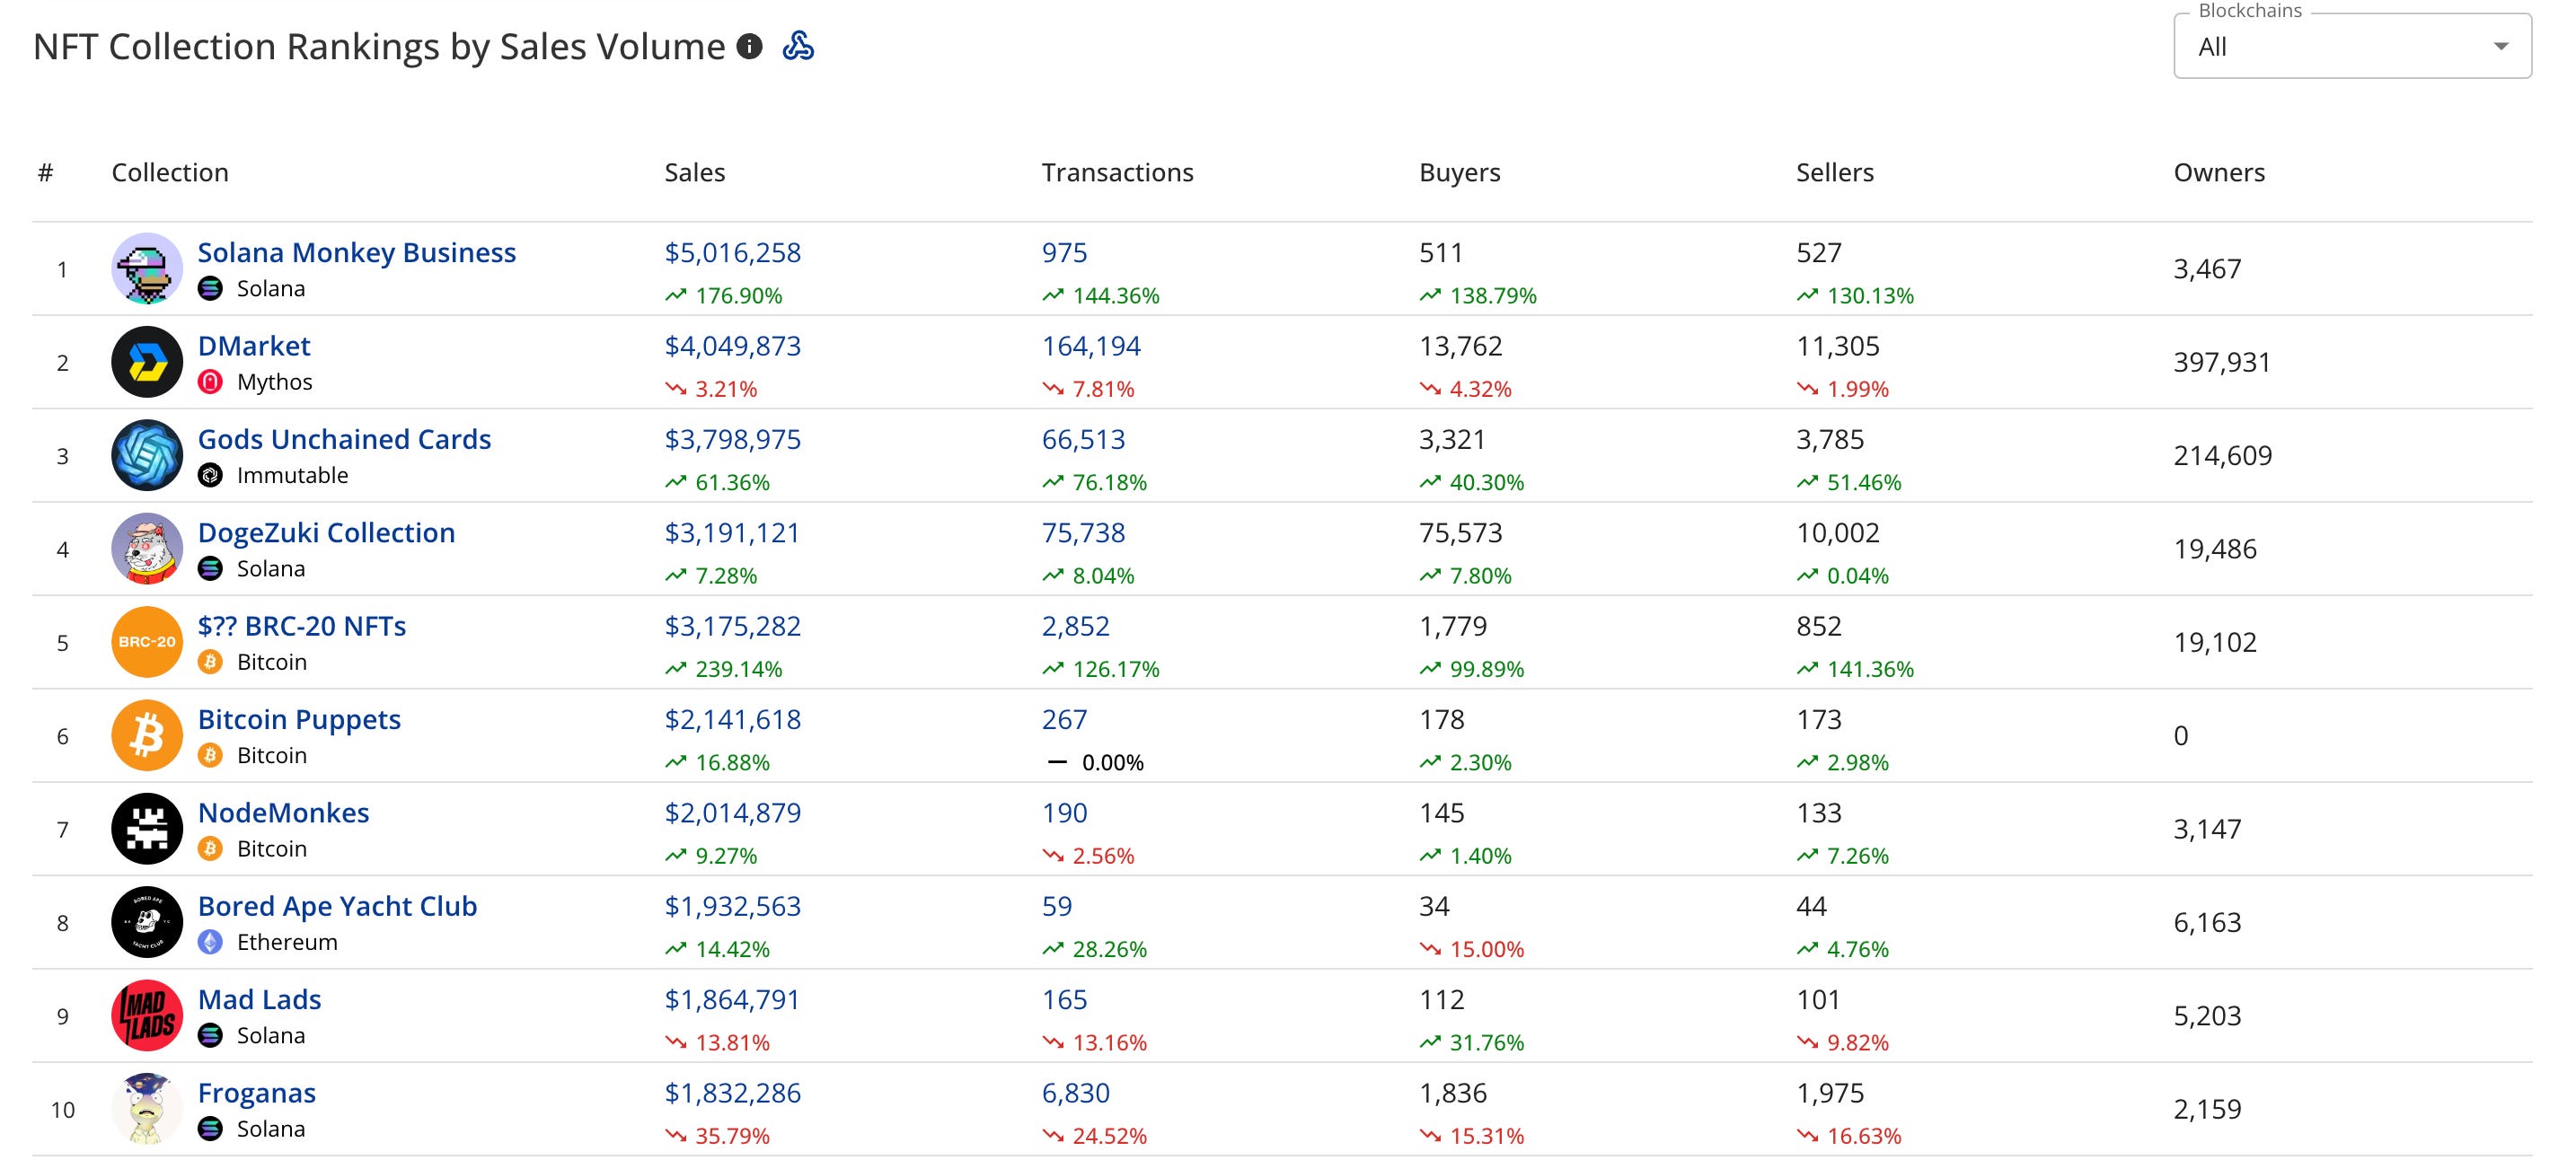Click the orange BRC-20 collection logo
Screen dimensions: 2576x1160
click(147, 642)
